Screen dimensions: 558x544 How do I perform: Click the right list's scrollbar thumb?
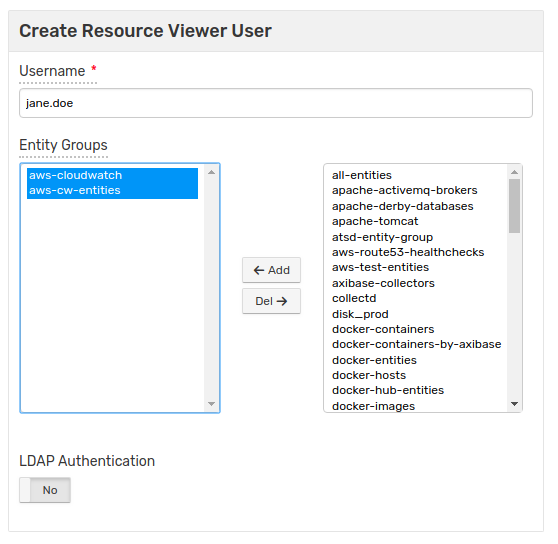tap(514, 206)
